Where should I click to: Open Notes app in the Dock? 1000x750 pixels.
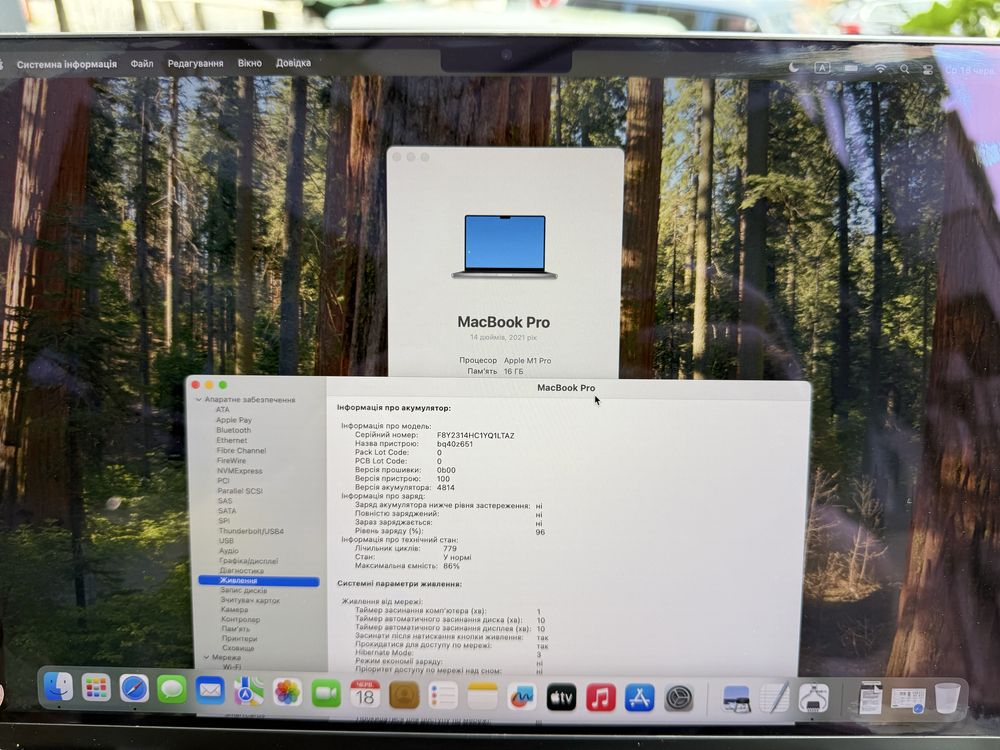(482, 696)
